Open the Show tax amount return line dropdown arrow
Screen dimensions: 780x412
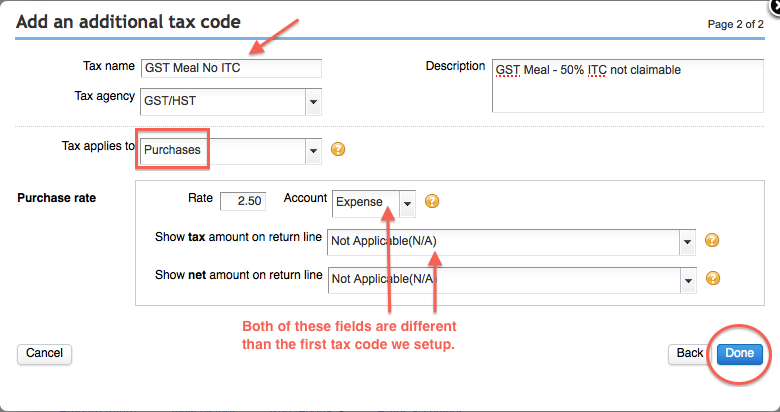click(687, 242)
